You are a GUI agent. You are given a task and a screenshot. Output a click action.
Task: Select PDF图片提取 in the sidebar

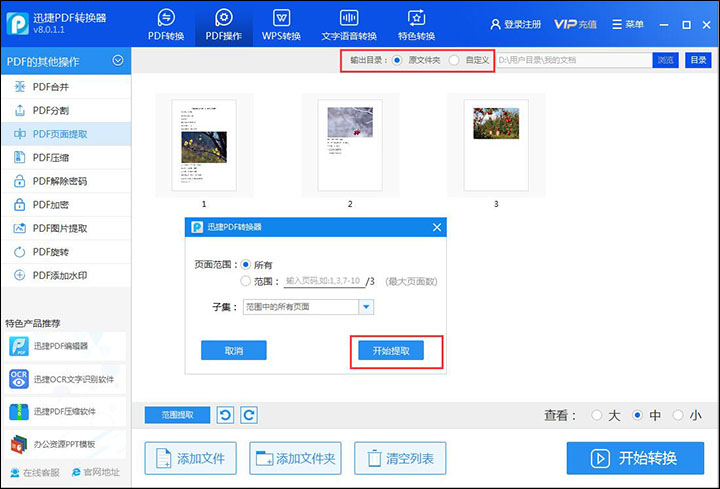tap(66, 228)
